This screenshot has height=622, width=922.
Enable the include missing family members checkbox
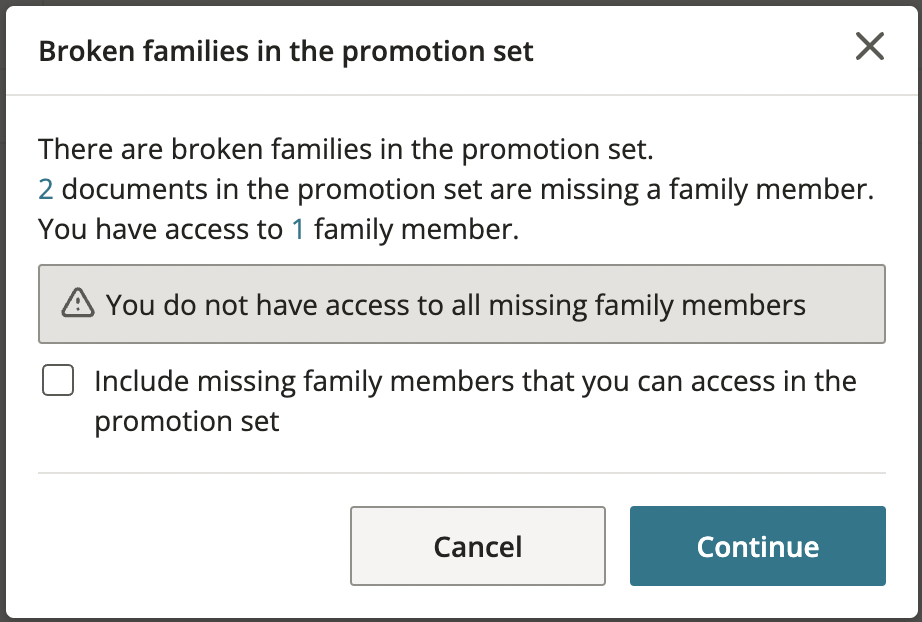[x=58, y=380]
